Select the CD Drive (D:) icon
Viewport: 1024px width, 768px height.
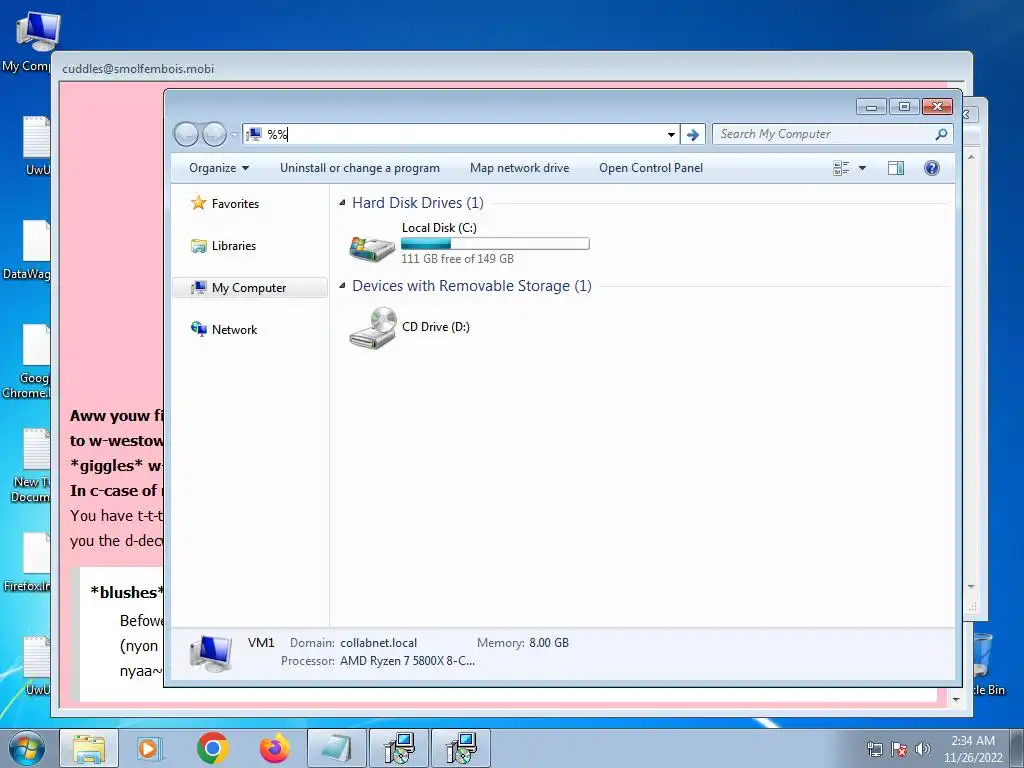pos(372,328)
